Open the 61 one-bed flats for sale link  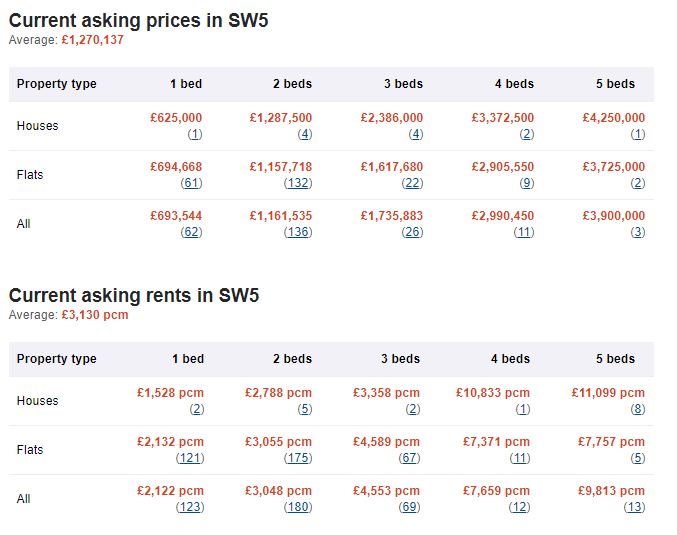(191, 184)
